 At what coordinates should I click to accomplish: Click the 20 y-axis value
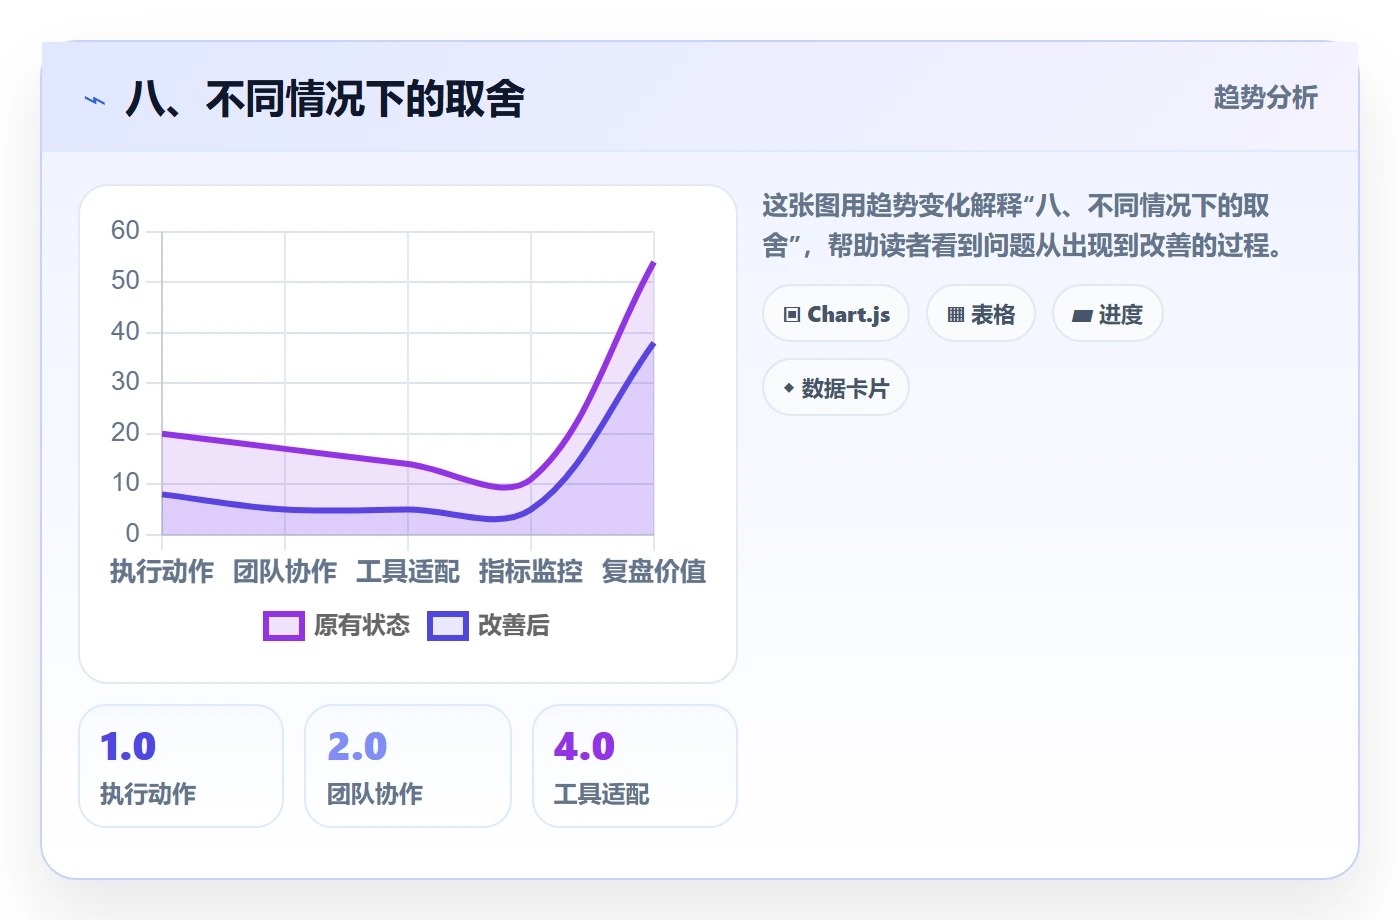(x=125, y=433)
